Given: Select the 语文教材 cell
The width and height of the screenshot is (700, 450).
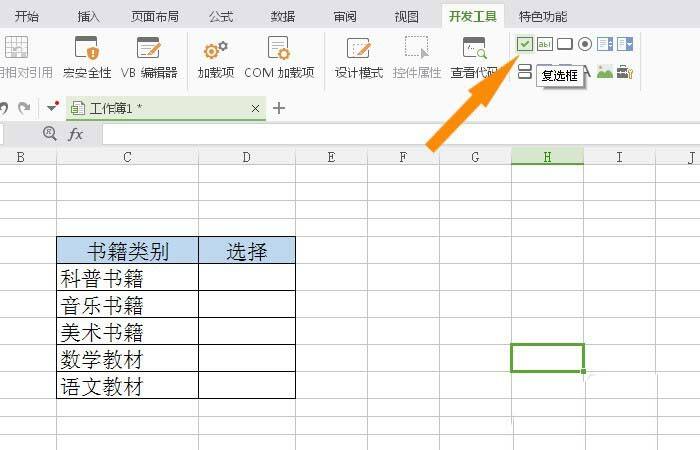Looking at the screenshot, I should pos(128,385).
